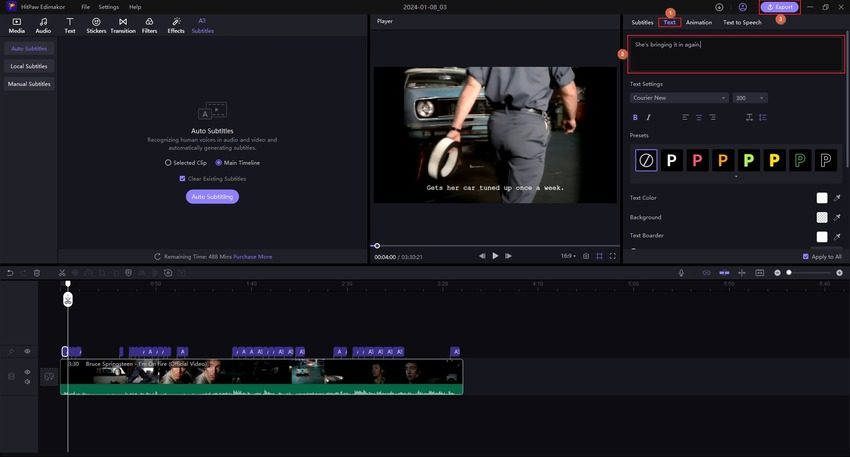Image resolution: width=850 pixels, height=457 pixels.
Task: Open the File menu
Action: [85, 7]
